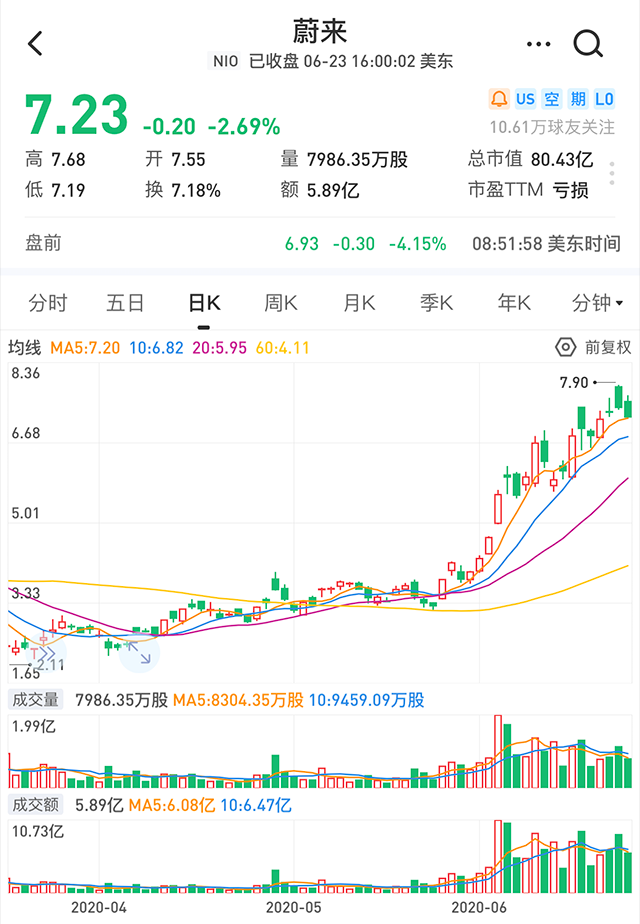Tap the 市盈TTM 亏损 value
The height and width of the screenshot is (924, 640).
click(528, 190)
